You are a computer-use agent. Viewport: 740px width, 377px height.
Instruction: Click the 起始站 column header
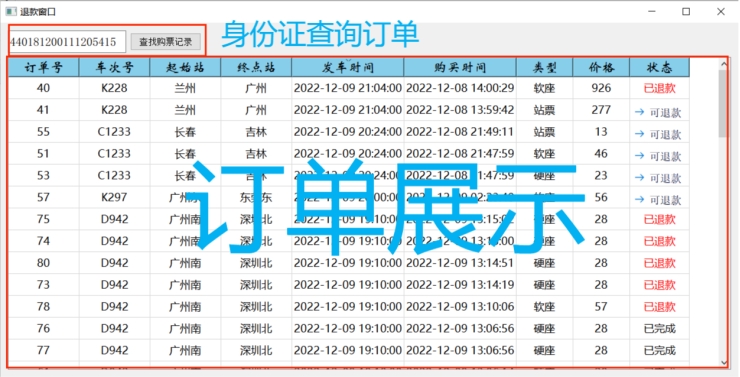pyautogui.click(x=185, y=67)
